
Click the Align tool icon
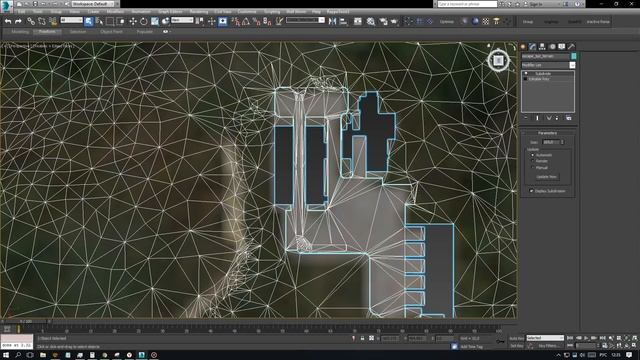point(343,21)
